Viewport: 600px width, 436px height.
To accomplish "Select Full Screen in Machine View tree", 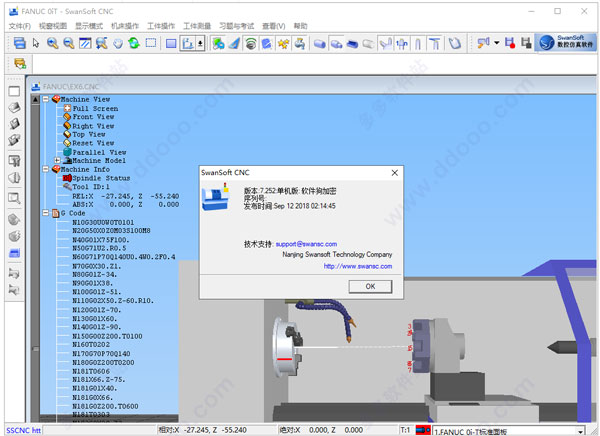I will [95, 108].
